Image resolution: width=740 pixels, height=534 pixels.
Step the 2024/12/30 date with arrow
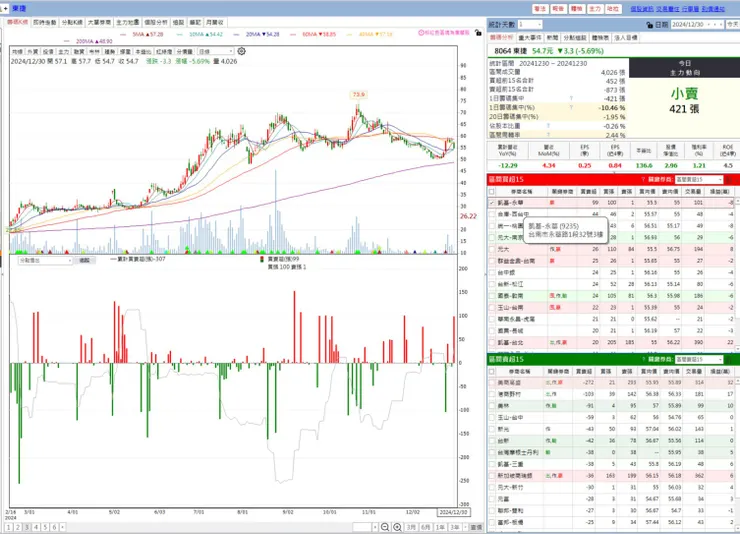point(715,25)
